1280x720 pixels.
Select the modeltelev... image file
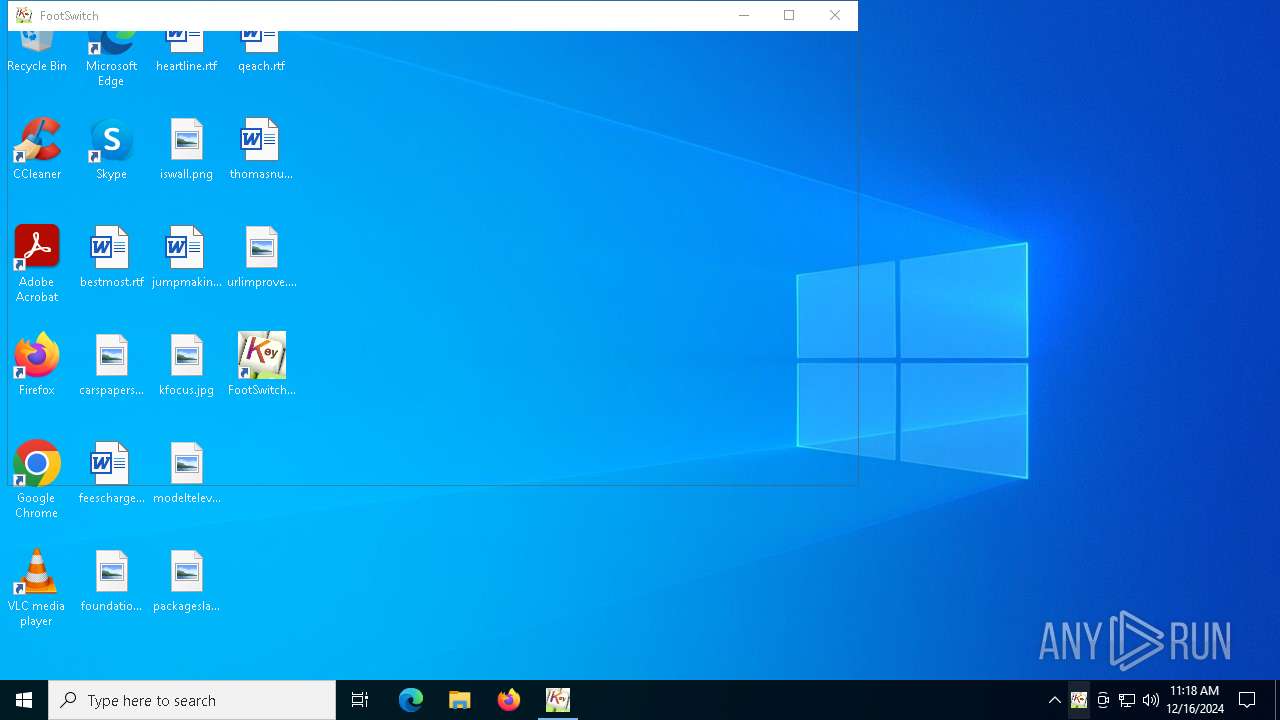point(186,473)
